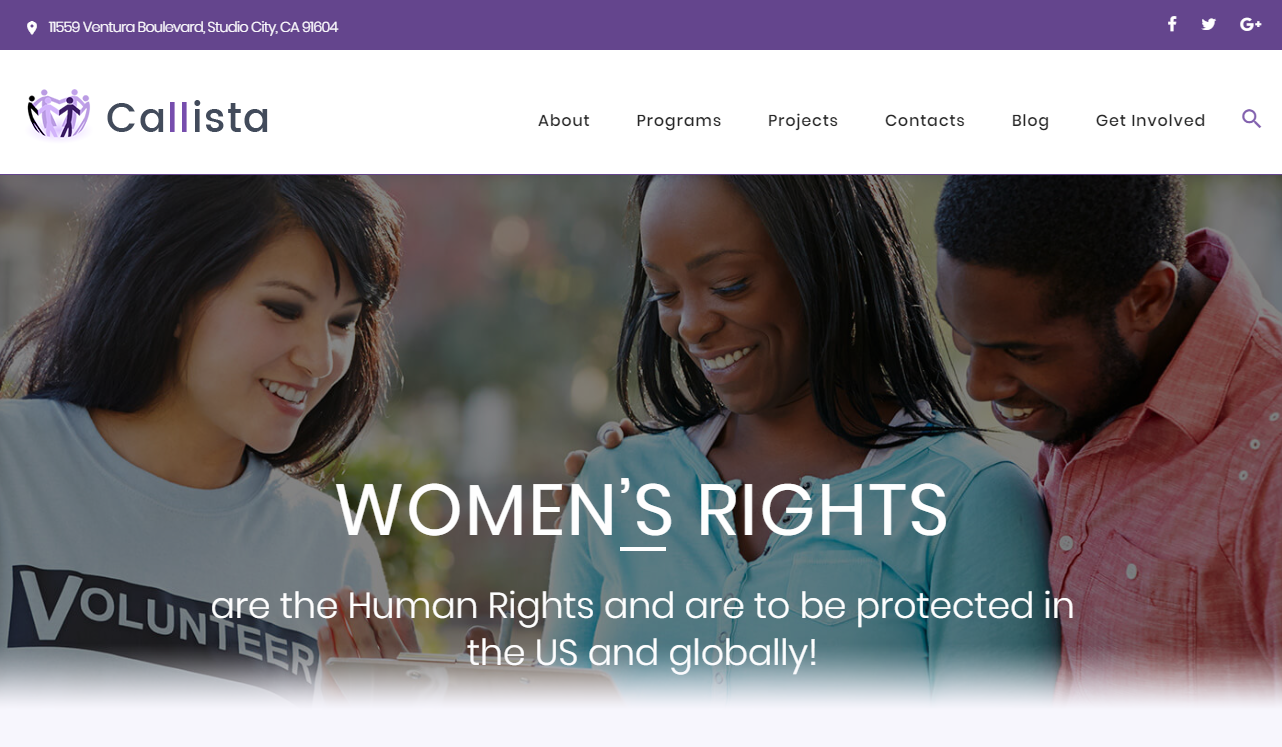Click the purple search magnifier icon
The height and width of the screenshot is (747, 1282).
[1251, 119]
